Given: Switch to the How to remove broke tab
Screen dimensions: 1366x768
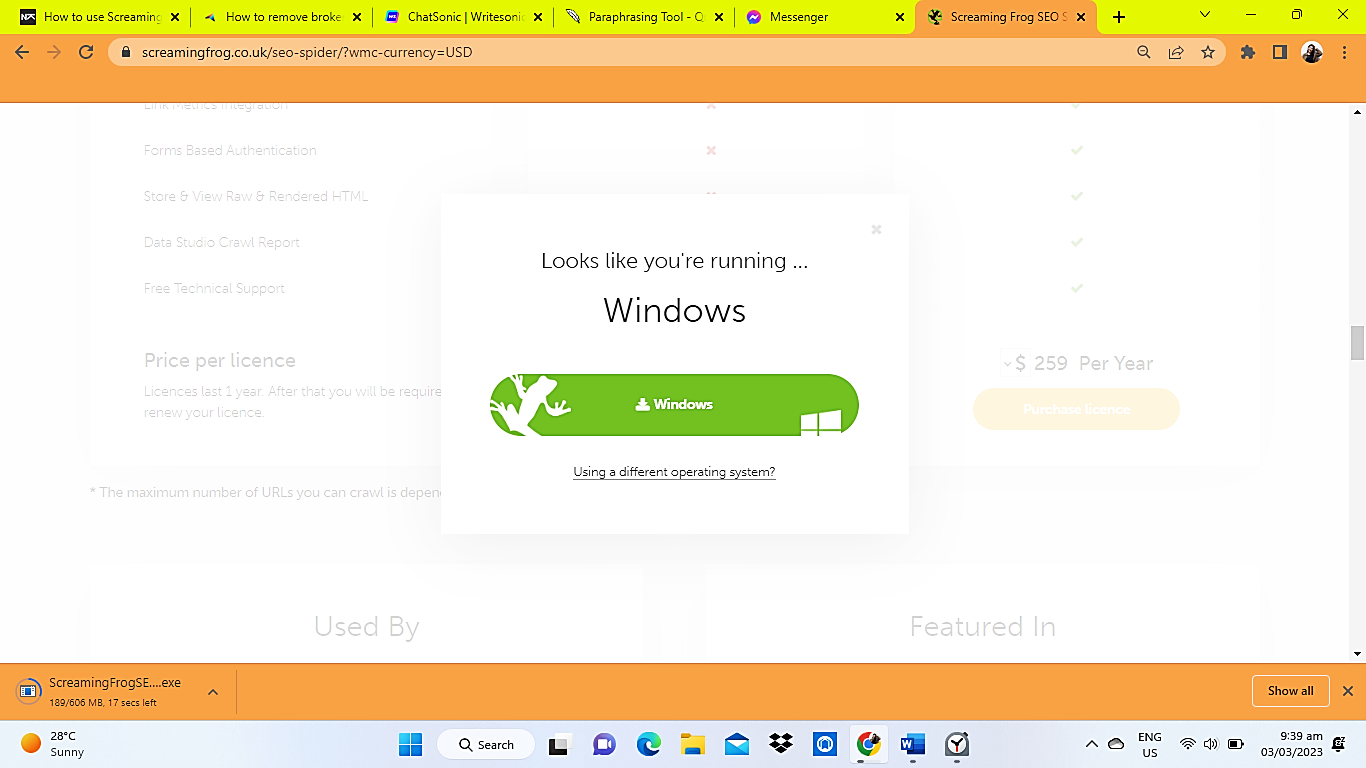Looking at the screenshot, I should [x=280, y=17].
